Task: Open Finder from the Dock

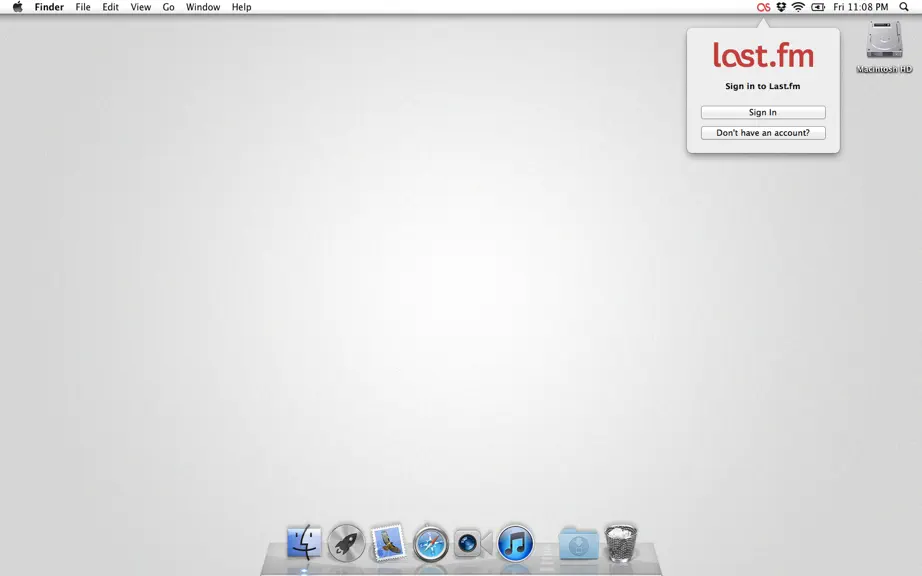Action: point(304,542)
